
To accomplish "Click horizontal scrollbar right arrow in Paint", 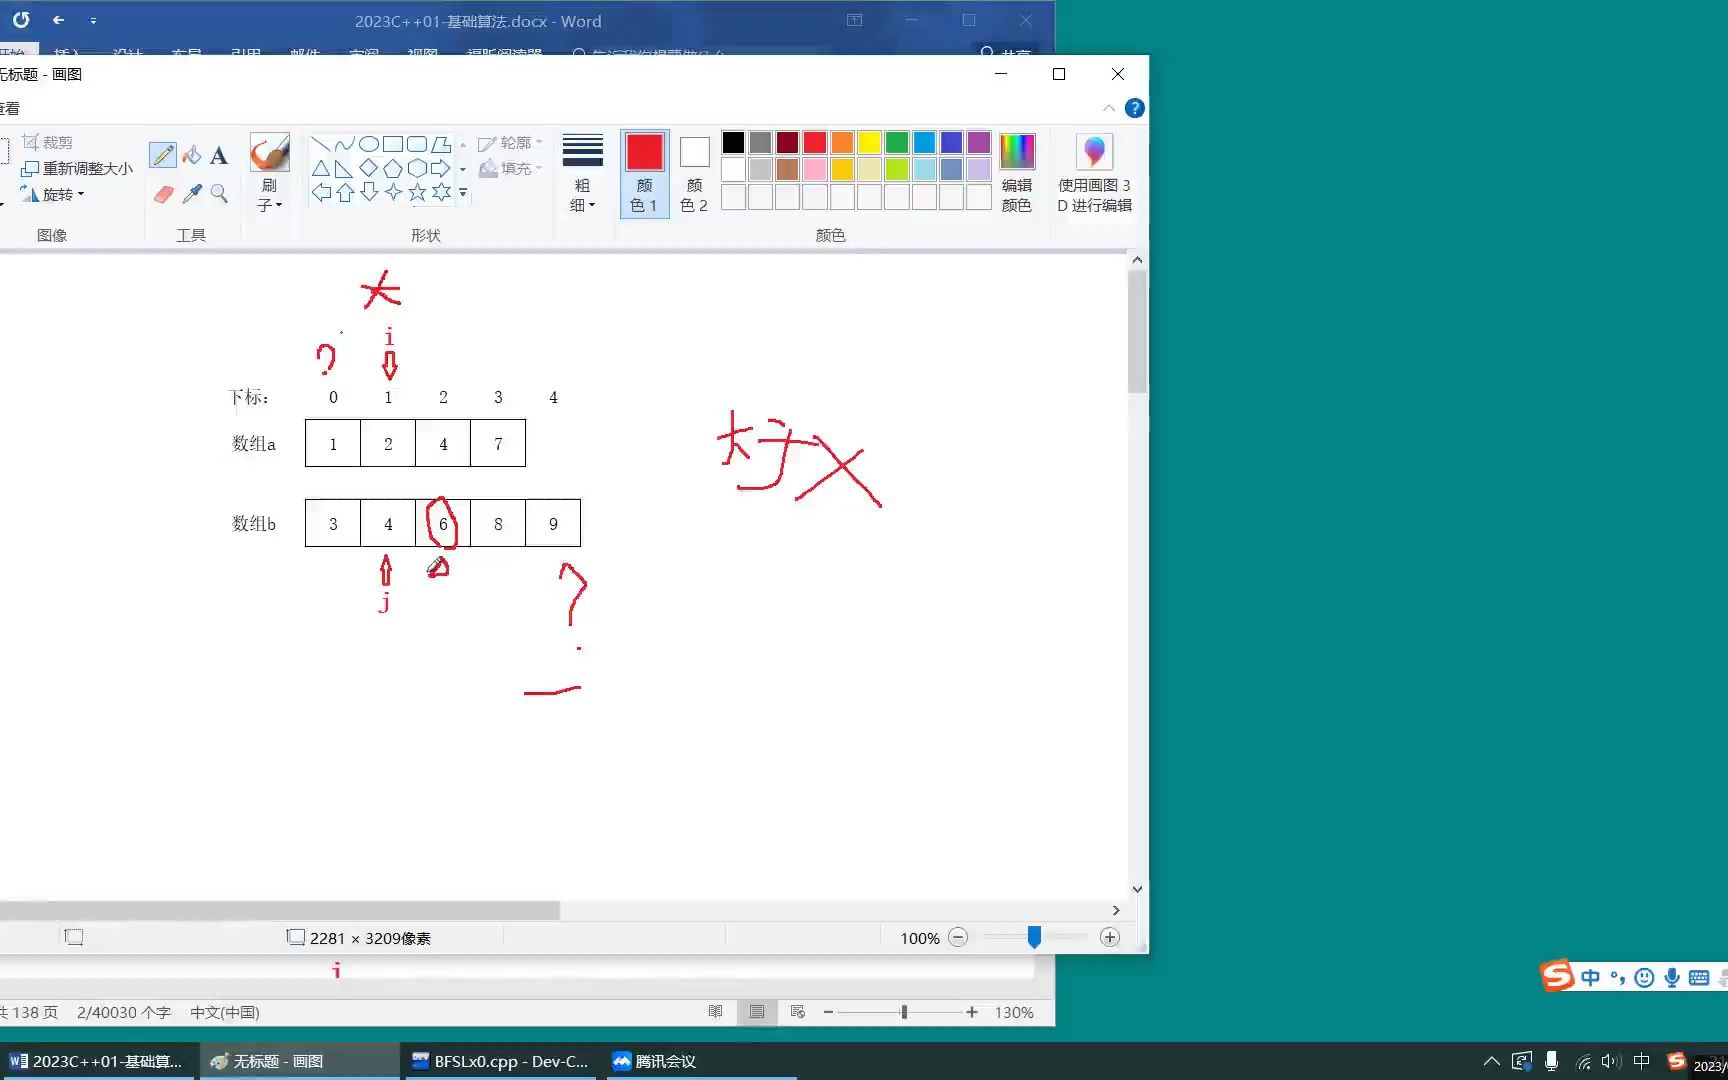I will click(1116, 910).
